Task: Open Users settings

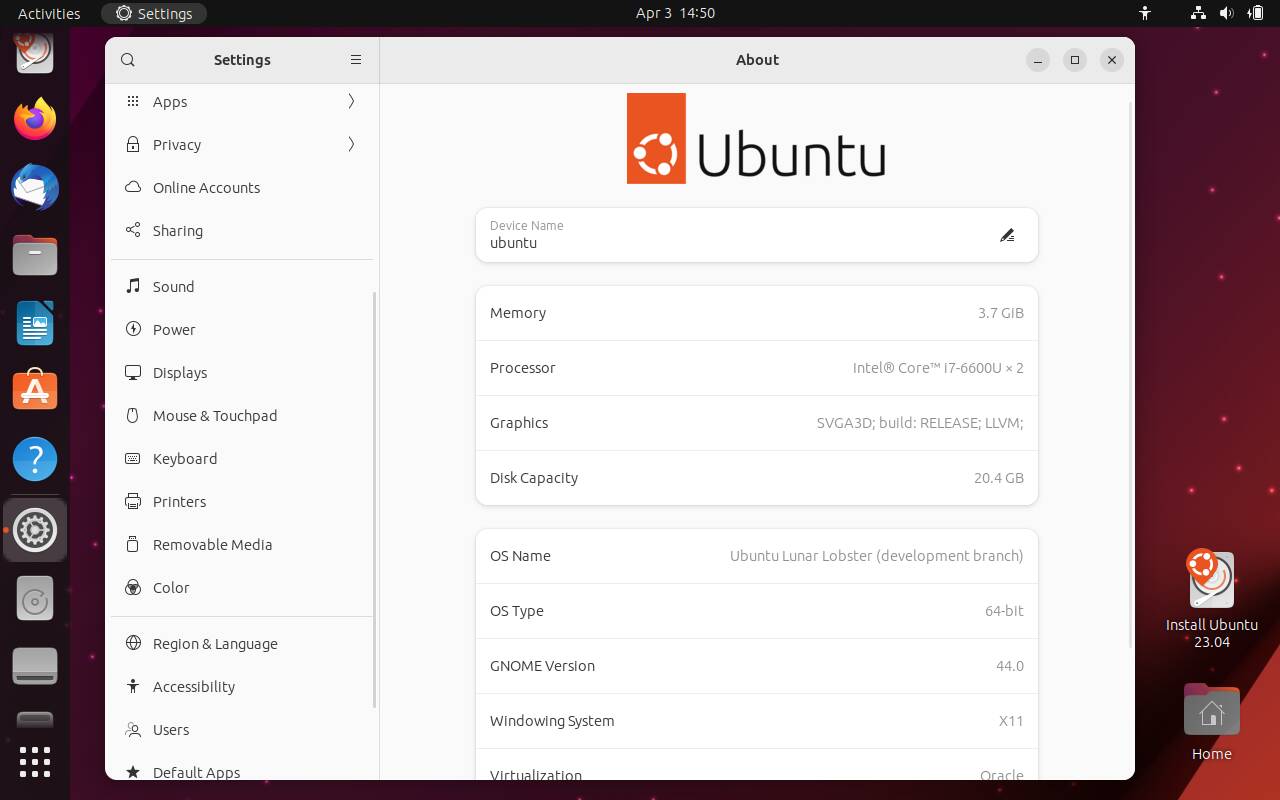Action: pyautogui.click(x=170, y=730)
